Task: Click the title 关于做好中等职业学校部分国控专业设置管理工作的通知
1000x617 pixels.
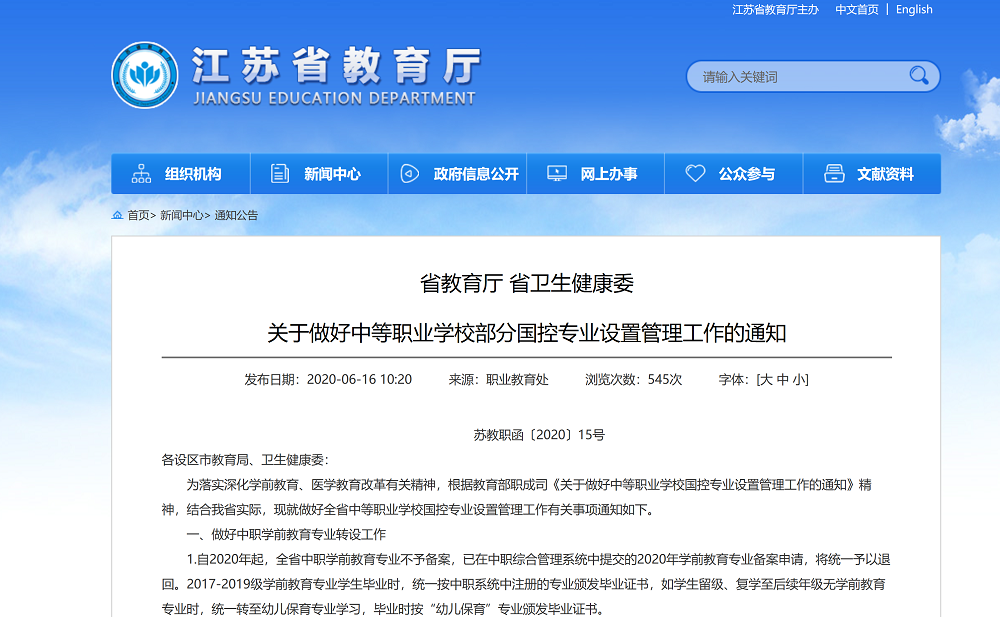Action: point(527,333)
